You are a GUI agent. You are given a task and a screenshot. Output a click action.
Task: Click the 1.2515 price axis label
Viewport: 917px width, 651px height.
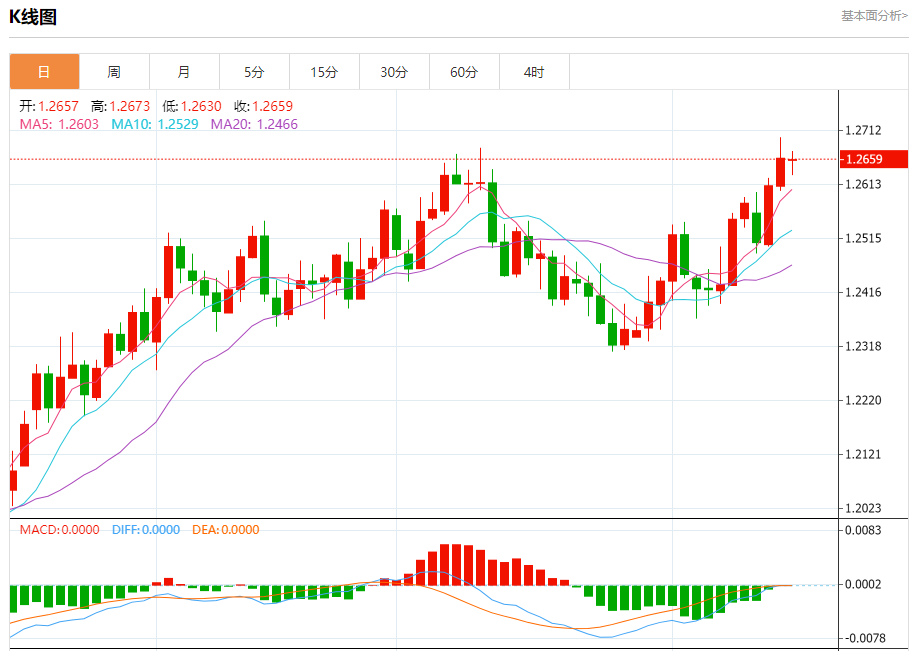(864, 238)
